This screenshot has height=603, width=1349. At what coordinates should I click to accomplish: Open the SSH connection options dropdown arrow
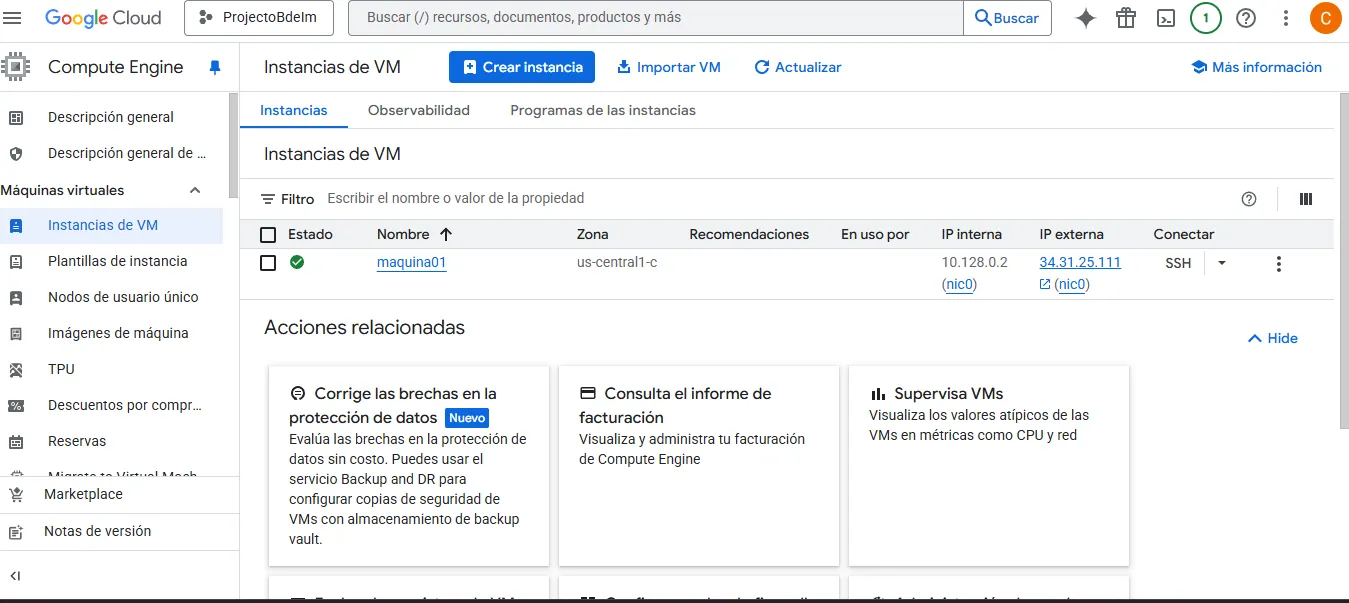(1222, 263)
